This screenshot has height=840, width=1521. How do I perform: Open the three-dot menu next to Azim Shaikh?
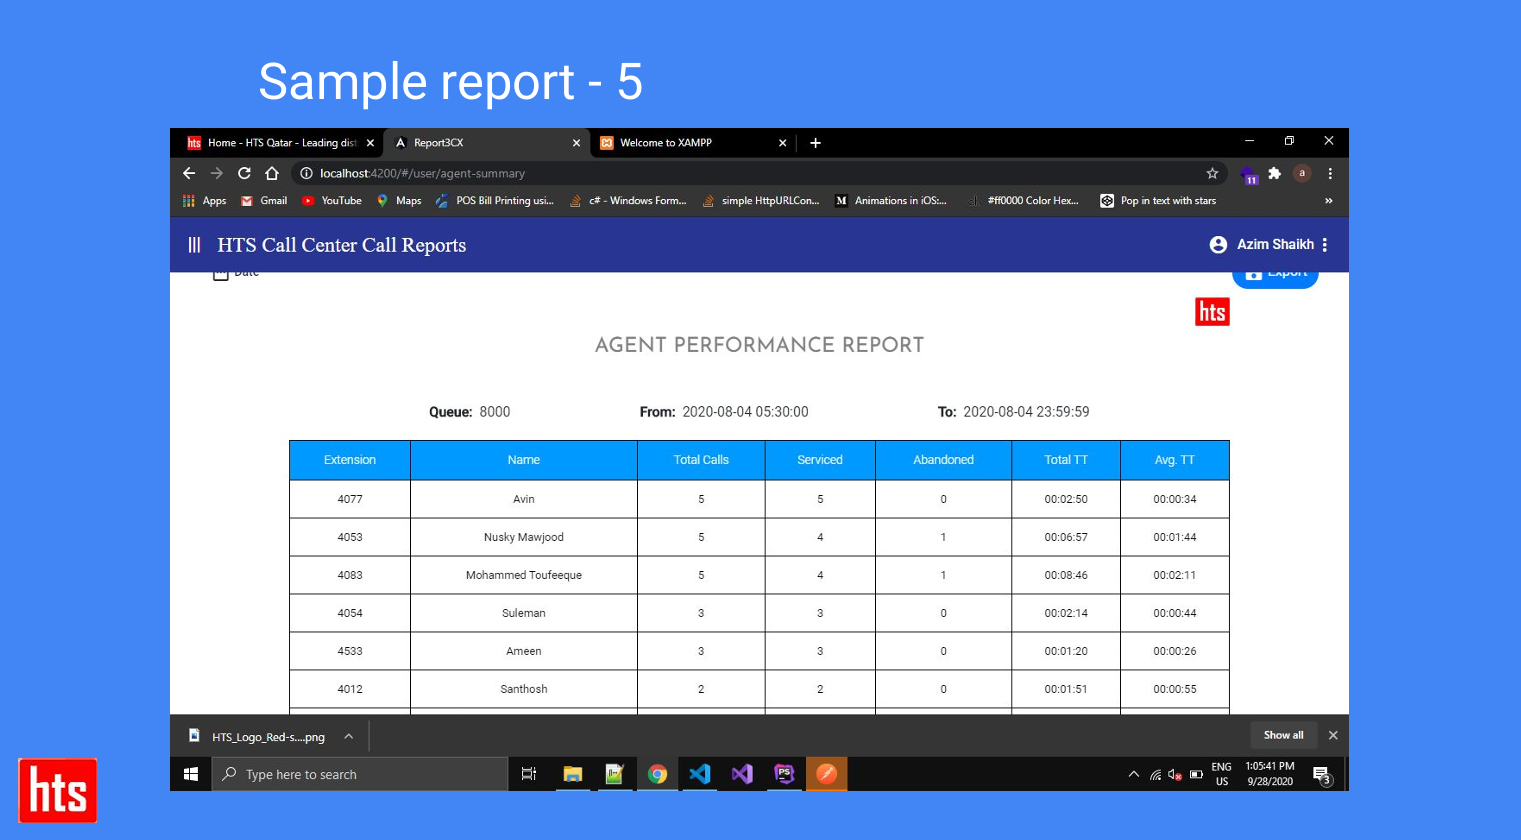(1325, 245)
